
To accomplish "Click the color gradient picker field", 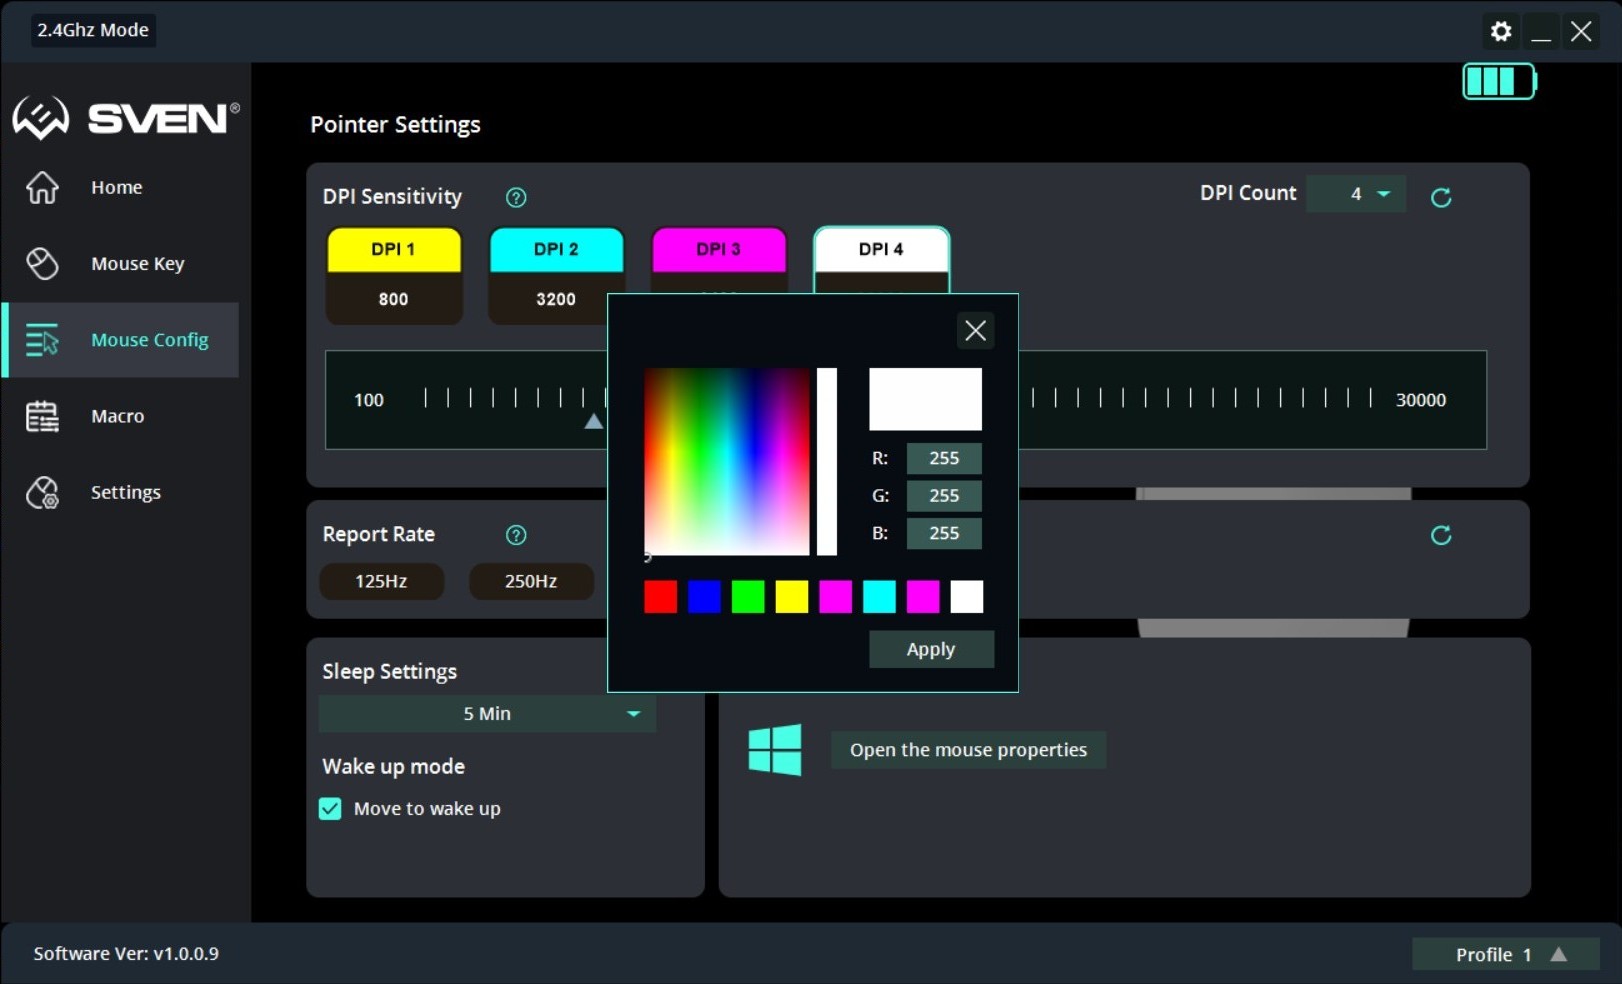I will tap(727, 461).
